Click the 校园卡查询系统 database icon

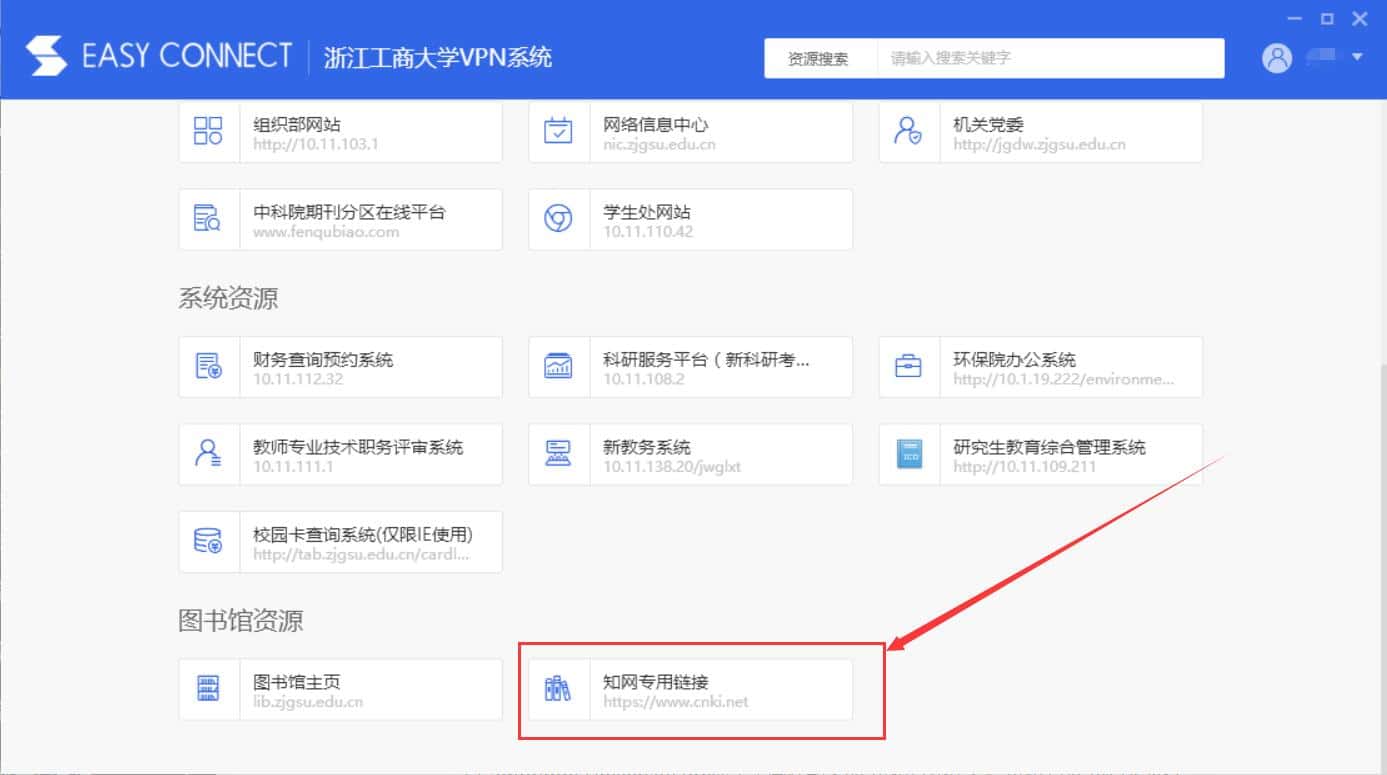208,541
